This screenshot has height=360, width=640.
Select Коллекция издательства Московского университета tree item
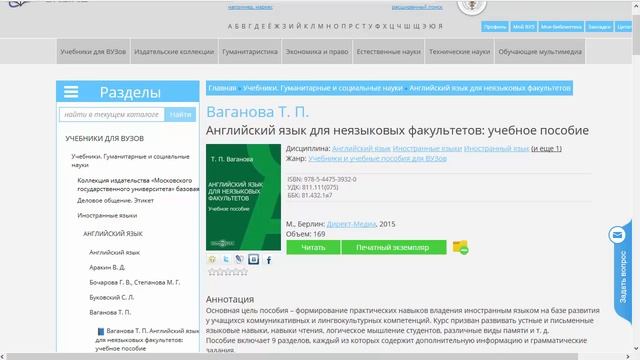point(138,184)
